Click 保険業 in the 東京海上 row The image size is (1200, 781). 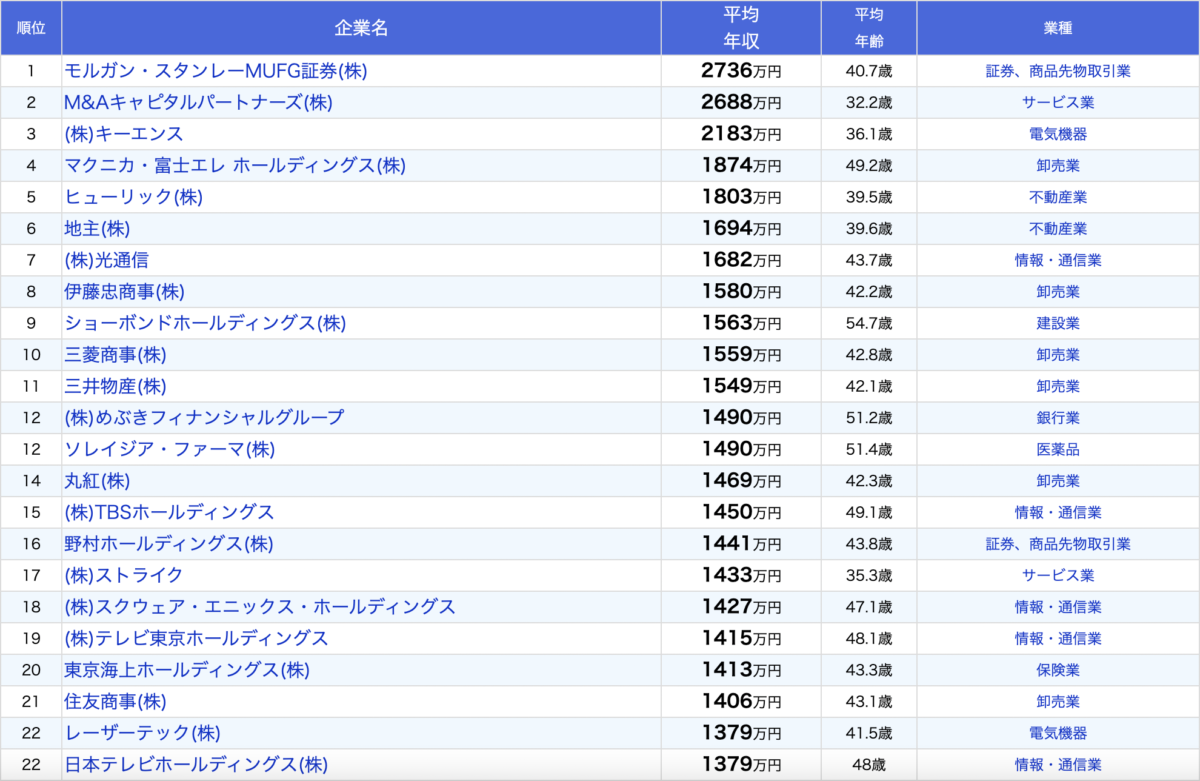click(x=1058, y=669)
